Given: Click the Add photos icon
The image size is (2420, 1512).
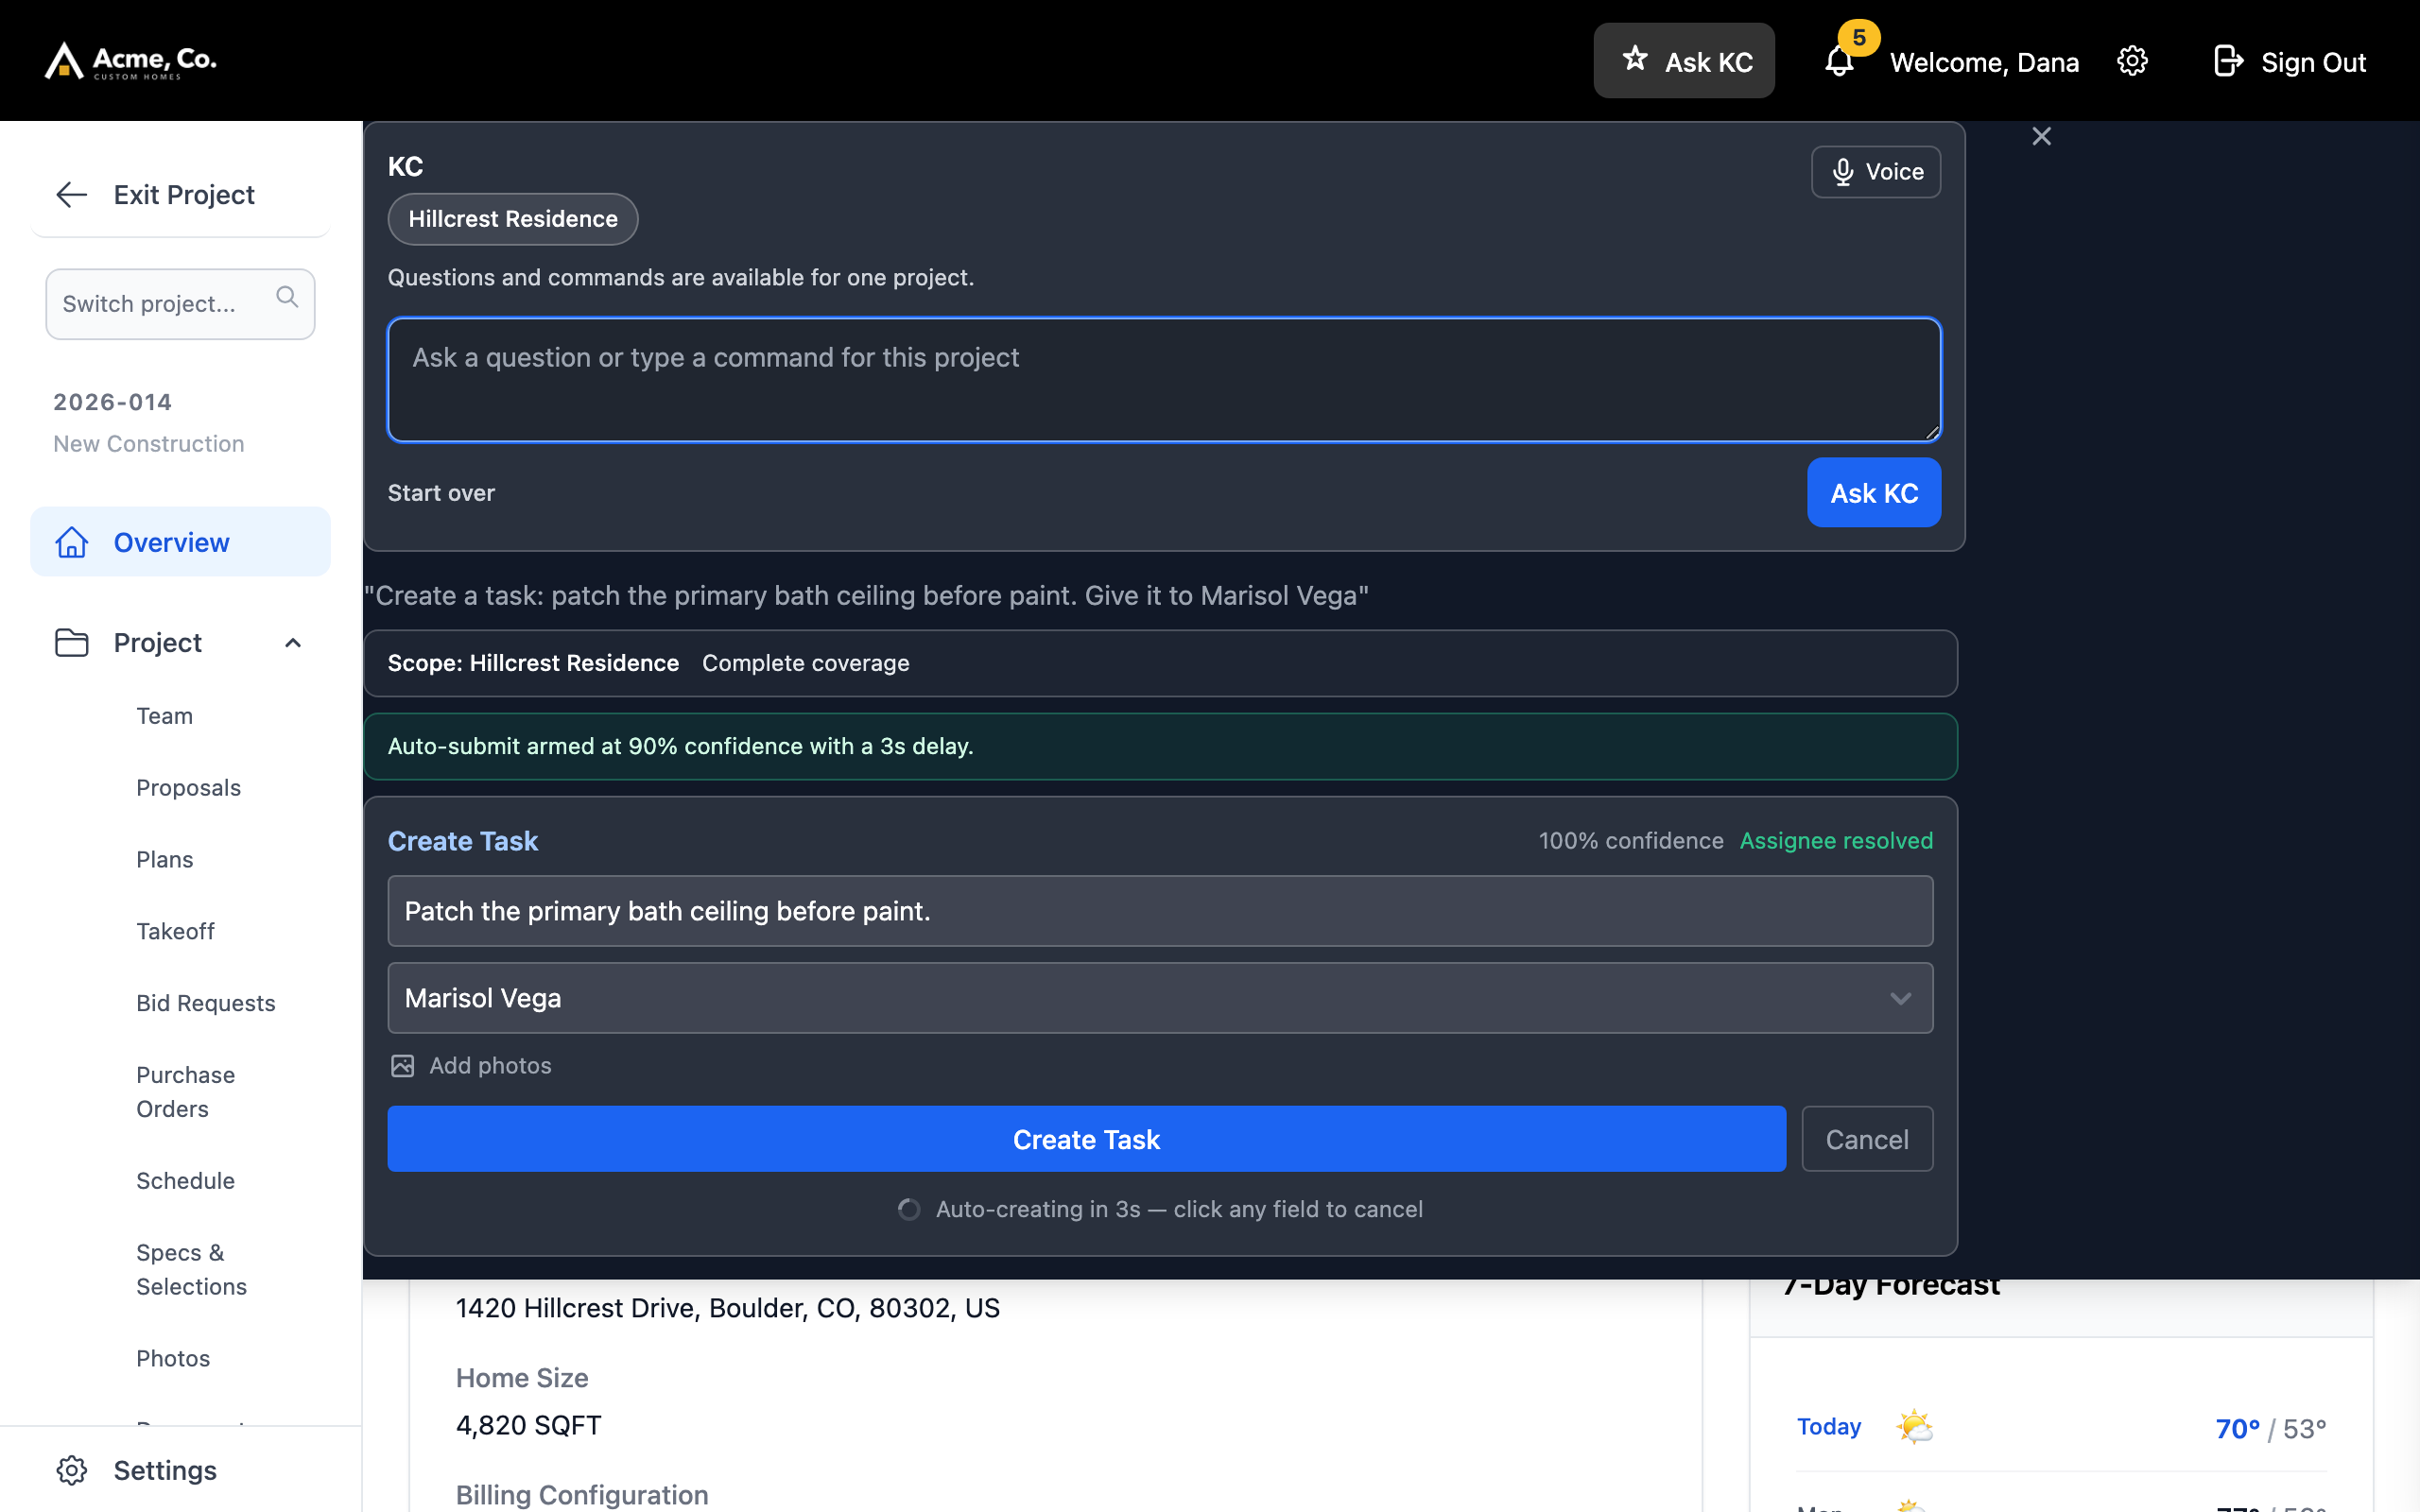Looking at the screenshot, I should point(402,1066).
